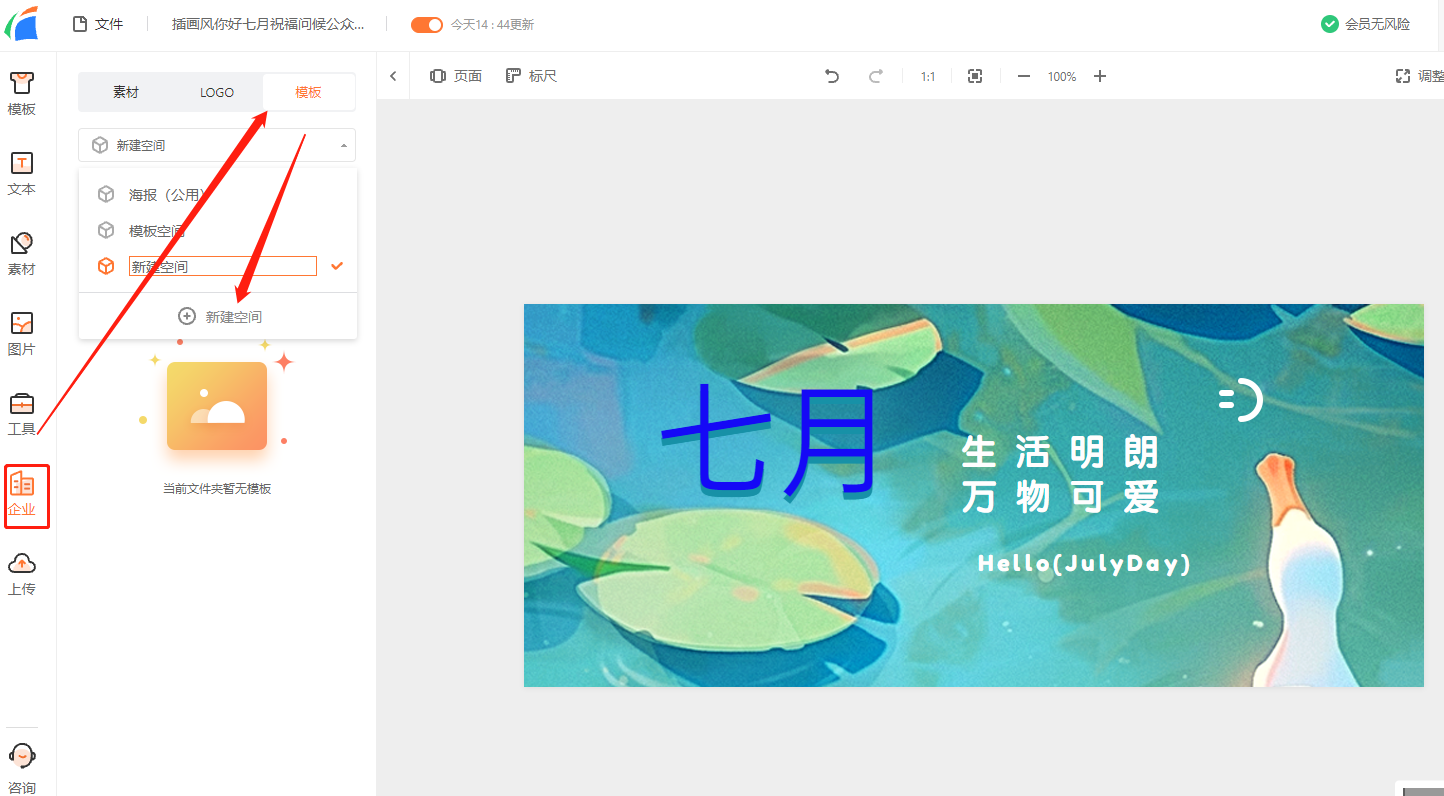Zoom out with minus button
Screen dimensions: 1444x796
(1023, 76)
